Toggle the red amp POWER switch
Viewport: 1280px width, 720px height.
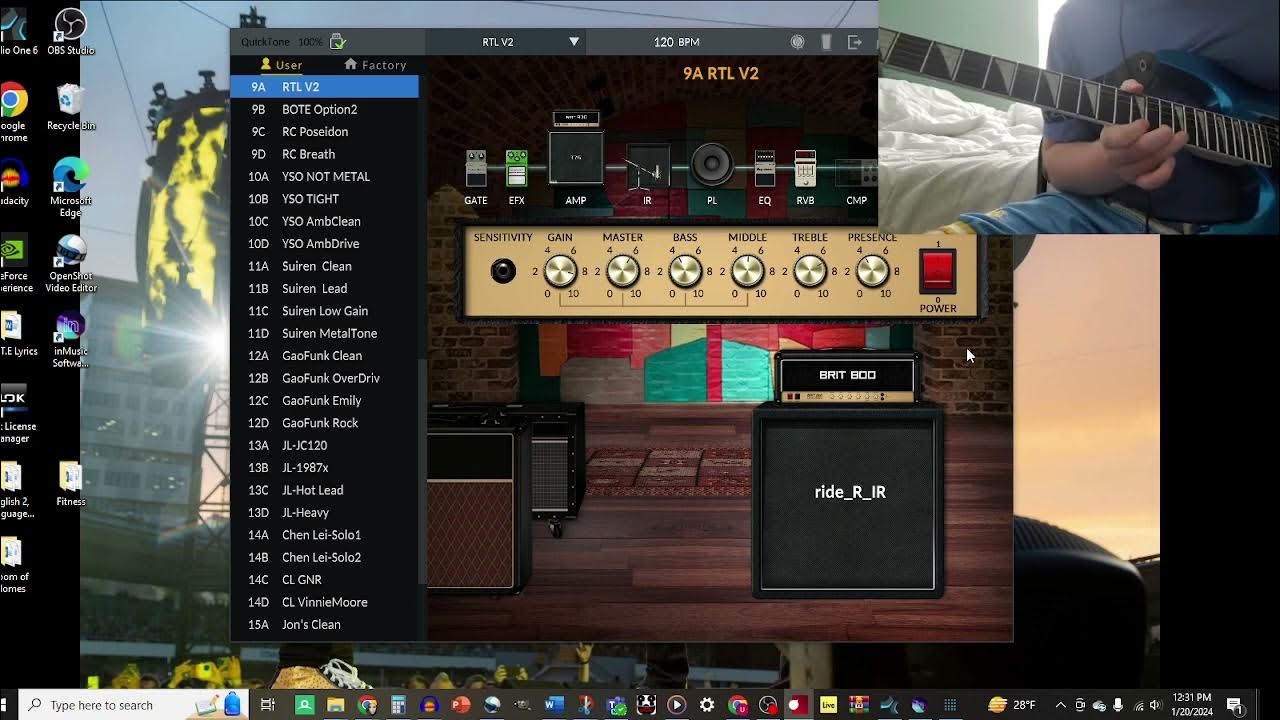[938, 271]
